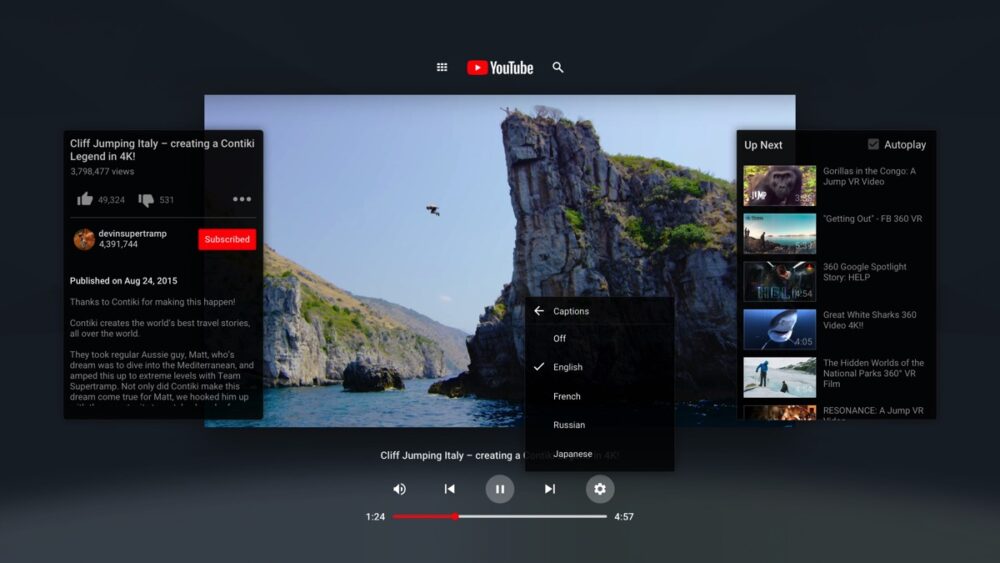
Task: Turn captions Off in the captions menu
Action: [x=560, y=338]
